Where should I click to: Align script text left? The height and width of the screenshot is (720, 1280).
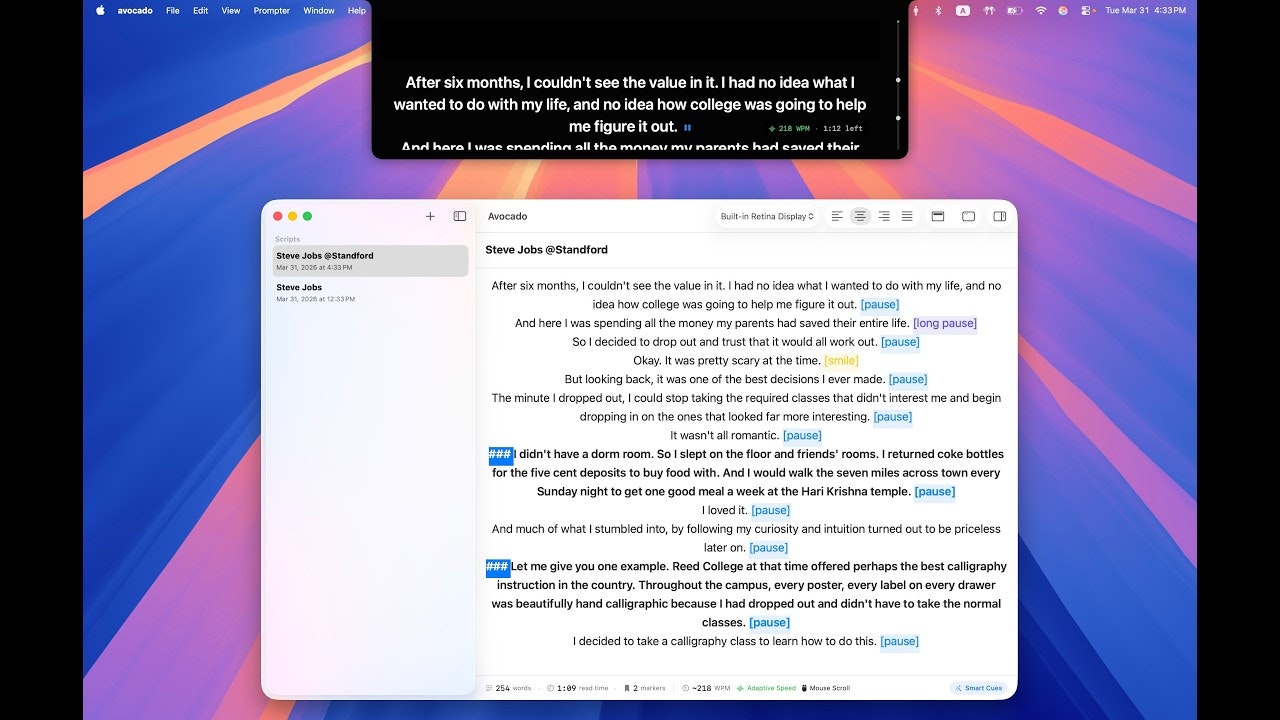pyautogui.click(x=837, y=216)
